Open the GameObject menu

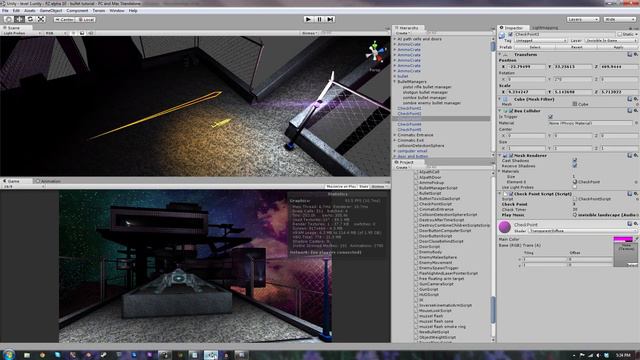pos(51,11)
